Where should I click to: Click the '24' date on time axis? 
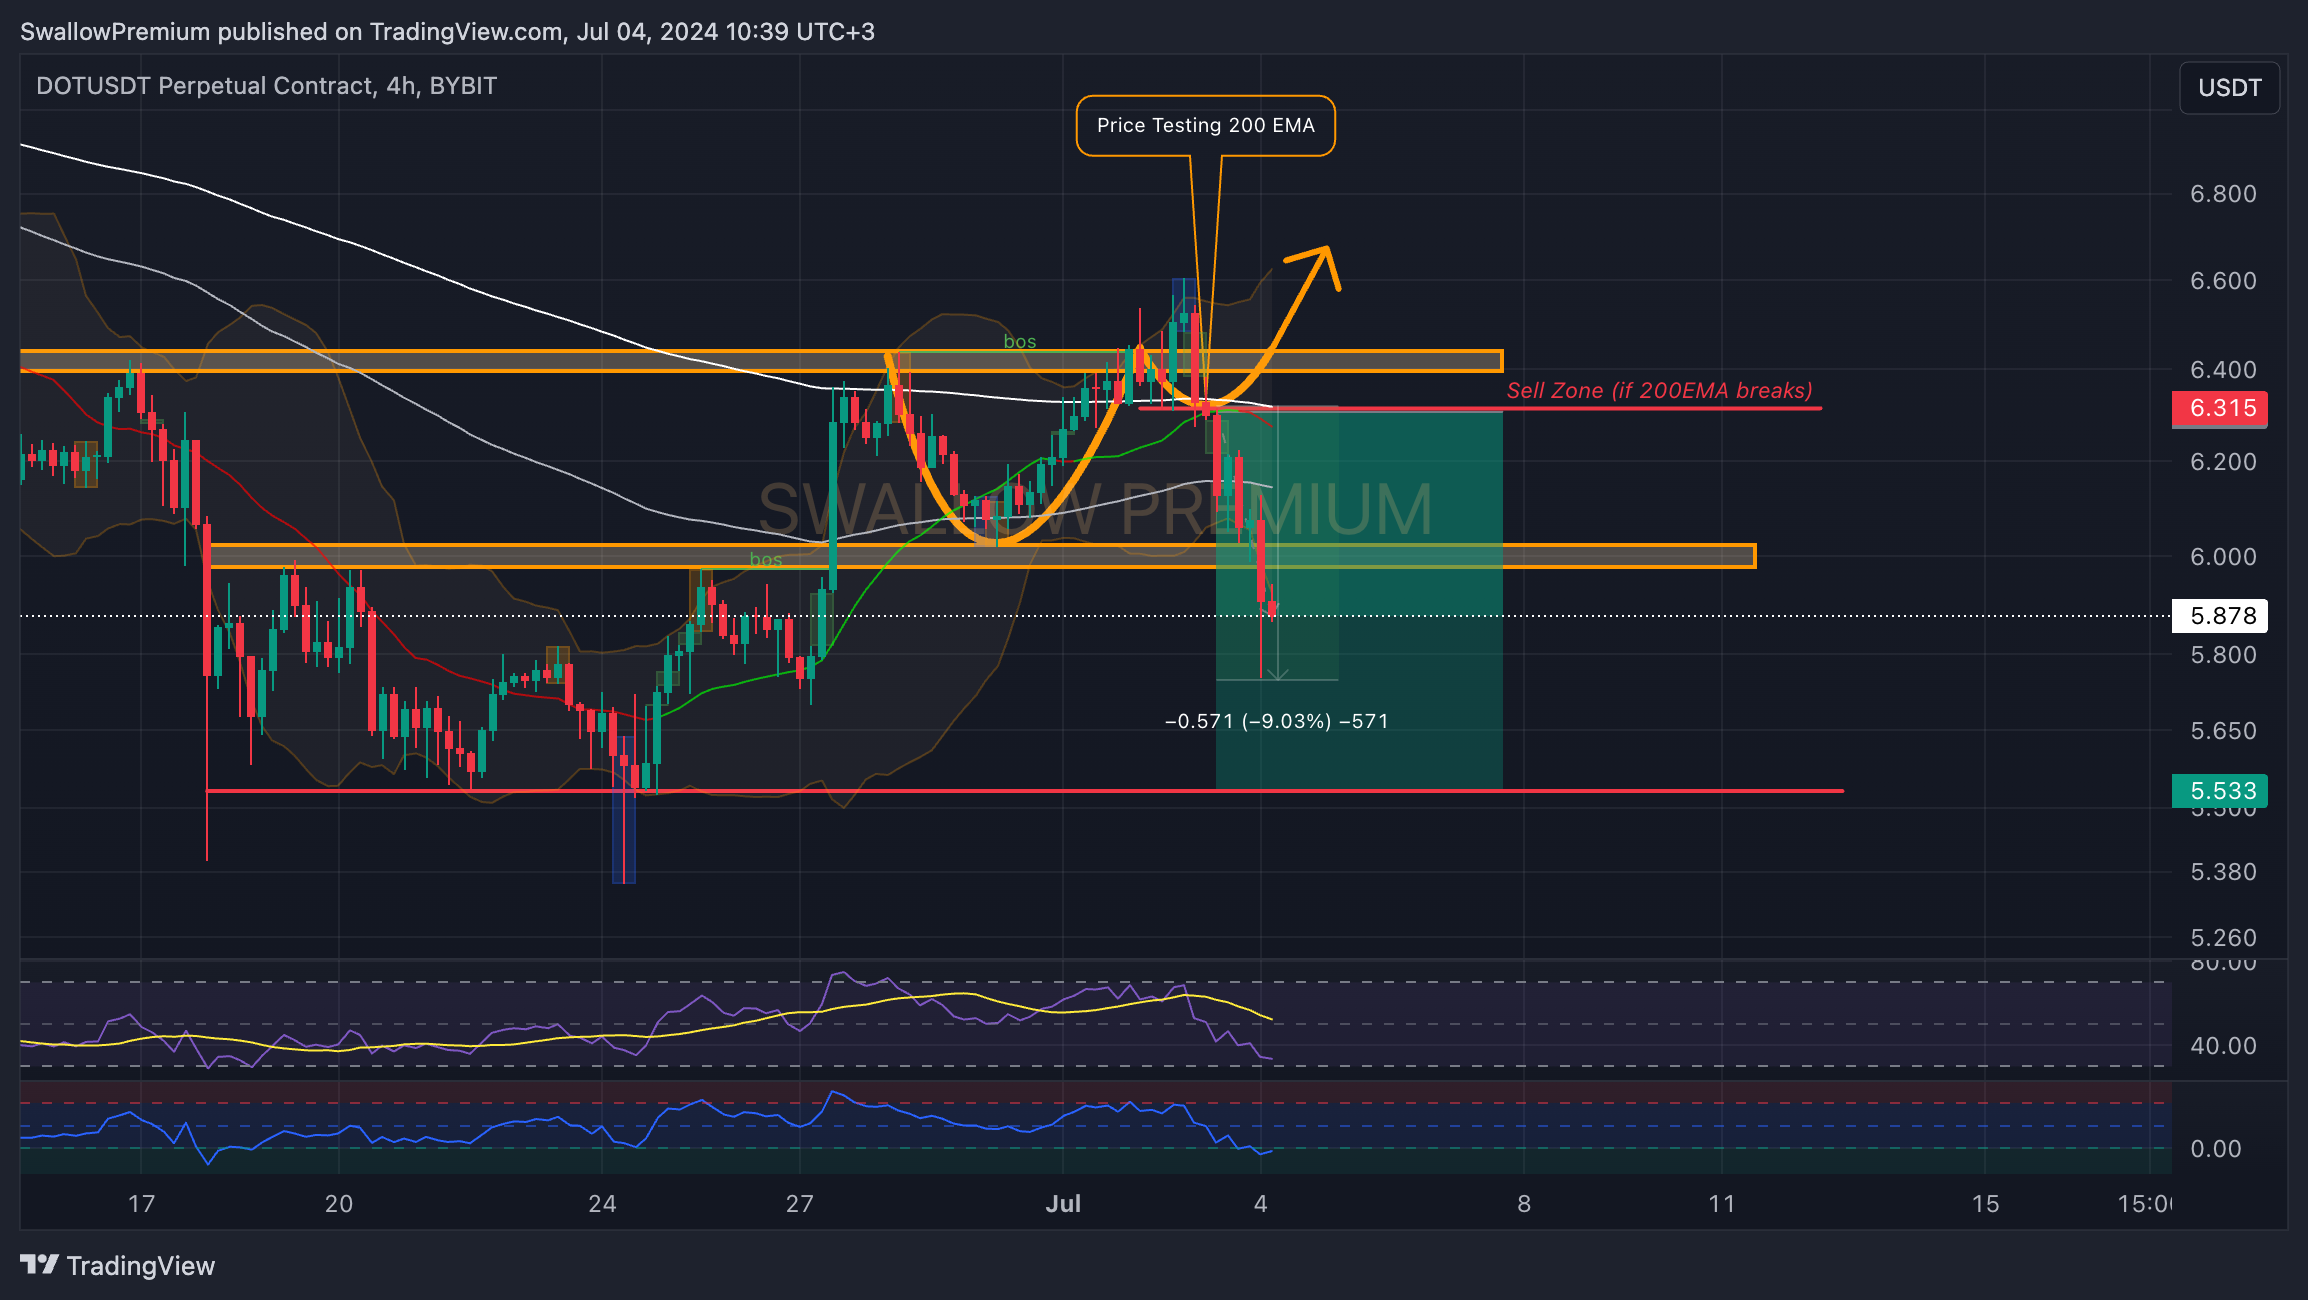[602, 1204]
